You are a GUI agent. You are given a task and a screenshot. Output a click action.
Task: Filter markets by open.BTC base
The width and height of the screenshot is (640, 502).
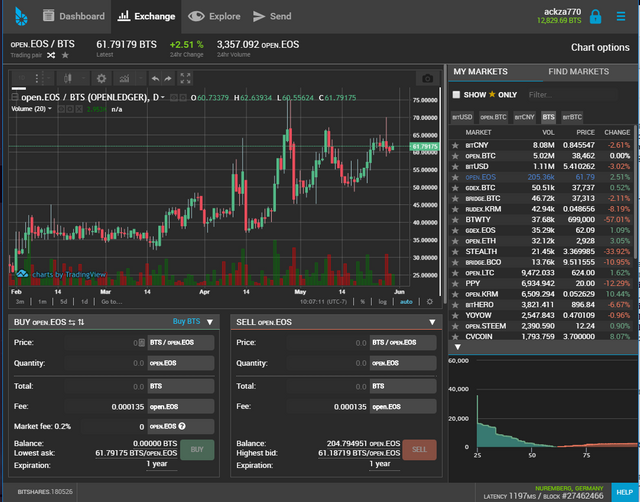(493, 117)
